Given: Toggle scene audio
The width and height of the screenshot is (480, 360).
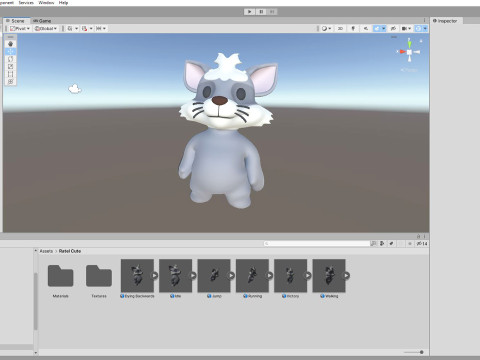Looking at the screenshot, I should [x=366, y=29].
